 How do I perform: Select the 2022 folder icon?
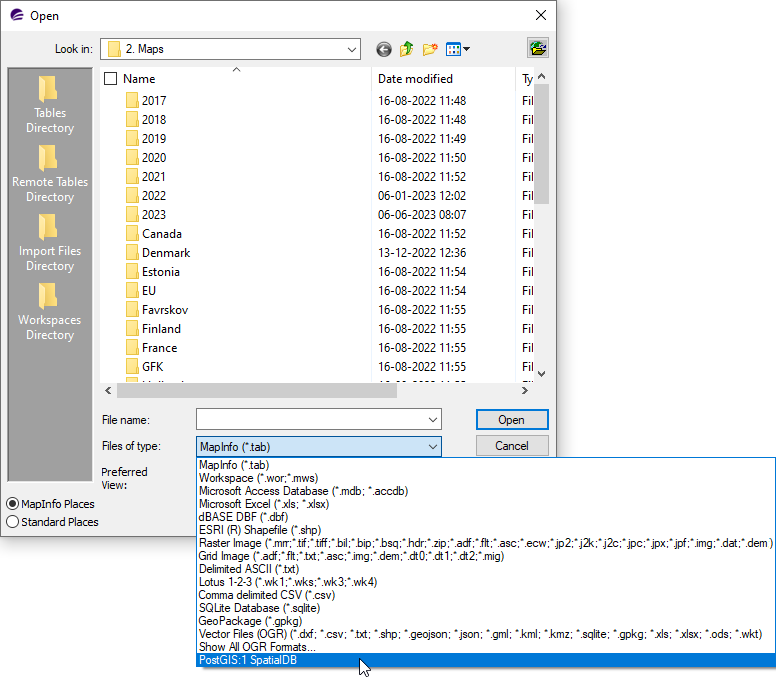(132, 195)
